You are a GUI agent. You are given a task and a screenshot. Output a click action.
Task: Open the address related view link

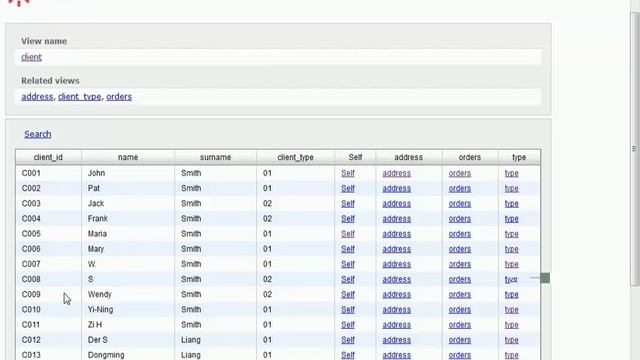coord(37,97)
